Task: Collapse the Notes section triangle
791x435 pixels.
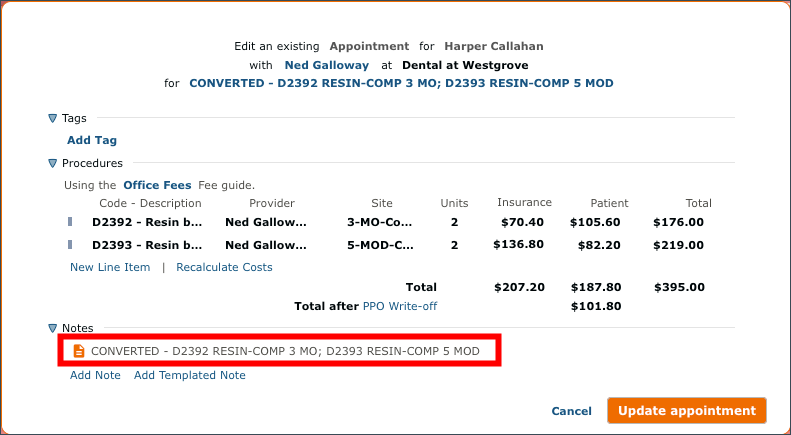Action: 52,329
